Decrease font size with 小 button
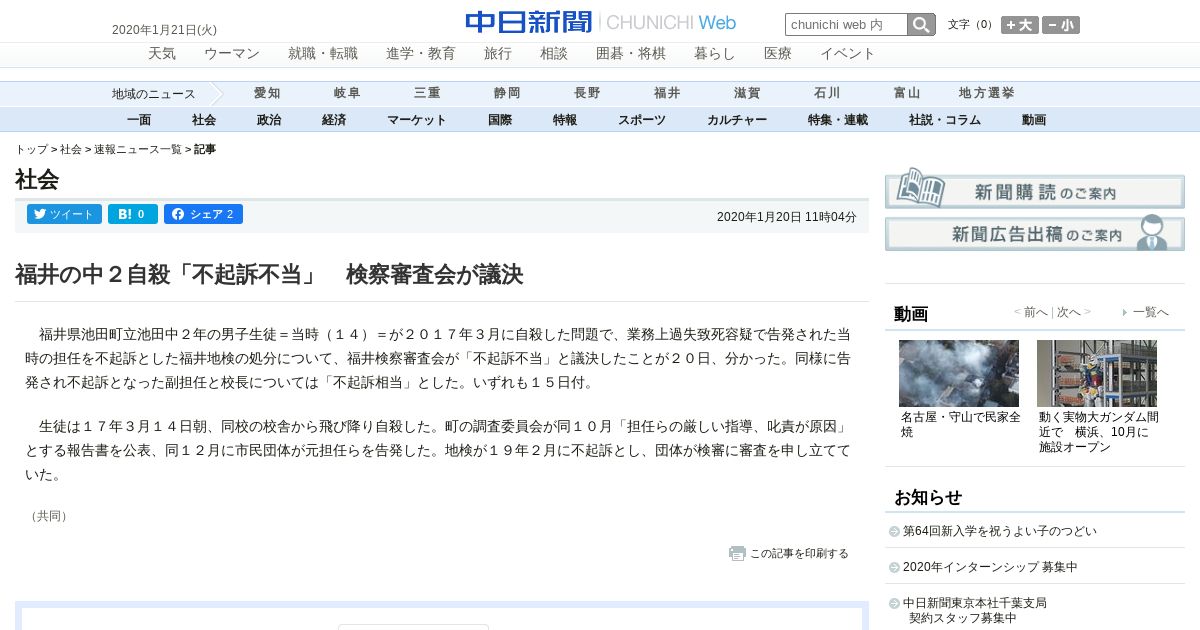The image size is (1200, 630). [1061, 25]
